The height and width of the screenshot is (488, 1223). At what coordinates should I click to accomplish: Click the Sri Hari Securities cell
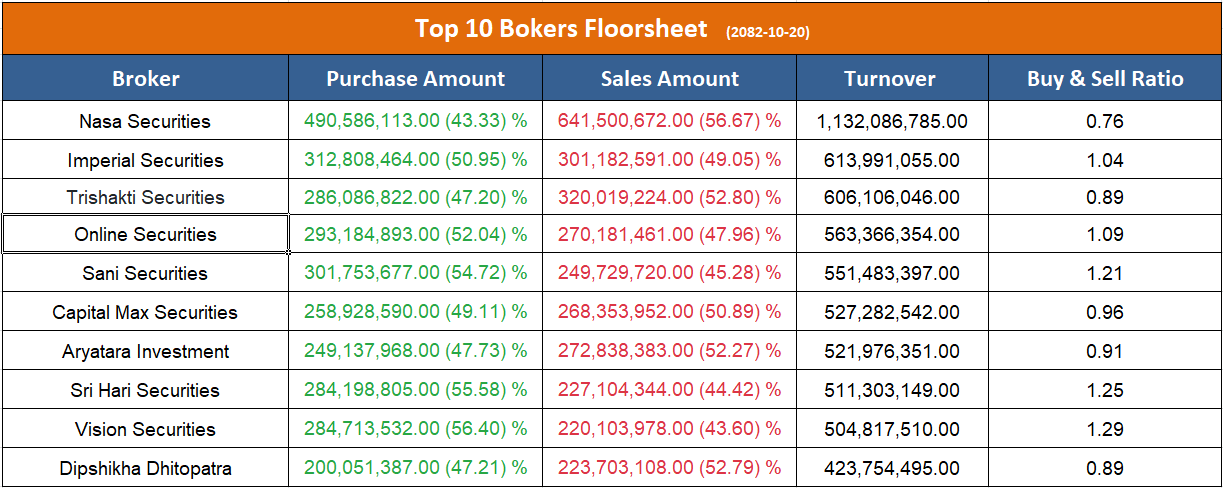(x=146, y=391)
